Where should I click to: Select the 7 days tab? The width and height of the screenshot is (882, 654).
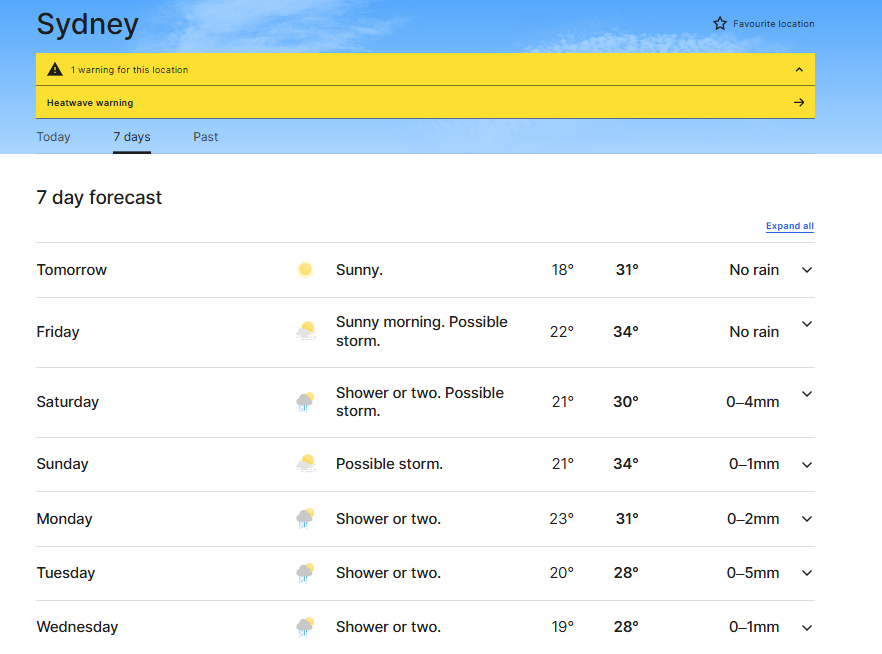pos(132,137)
